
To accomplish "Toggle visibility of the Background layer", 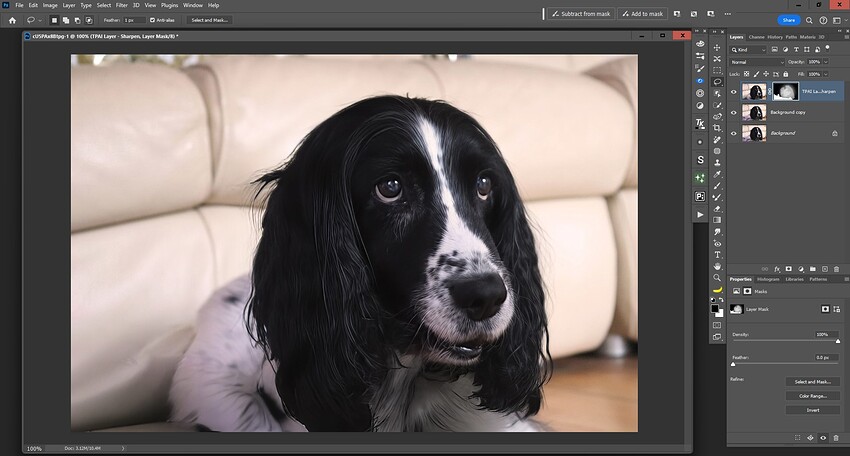I will point(734,133).
